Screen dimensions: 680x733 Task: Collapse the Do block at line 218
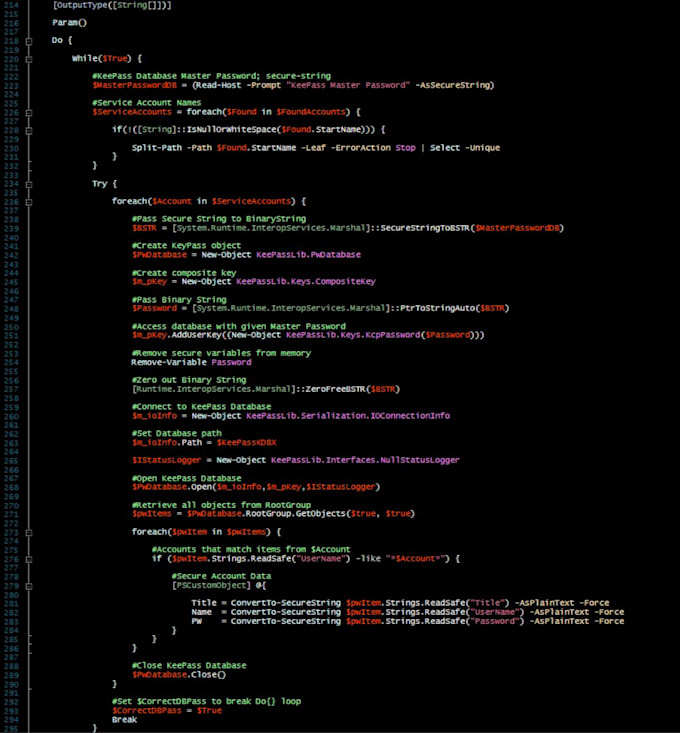click(29, 41)
